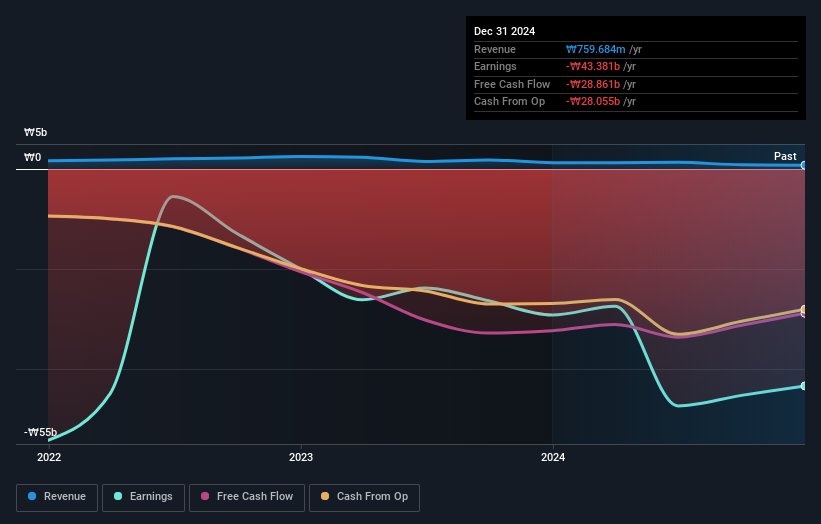Click the 2023 x-axis label

[301, 458]
